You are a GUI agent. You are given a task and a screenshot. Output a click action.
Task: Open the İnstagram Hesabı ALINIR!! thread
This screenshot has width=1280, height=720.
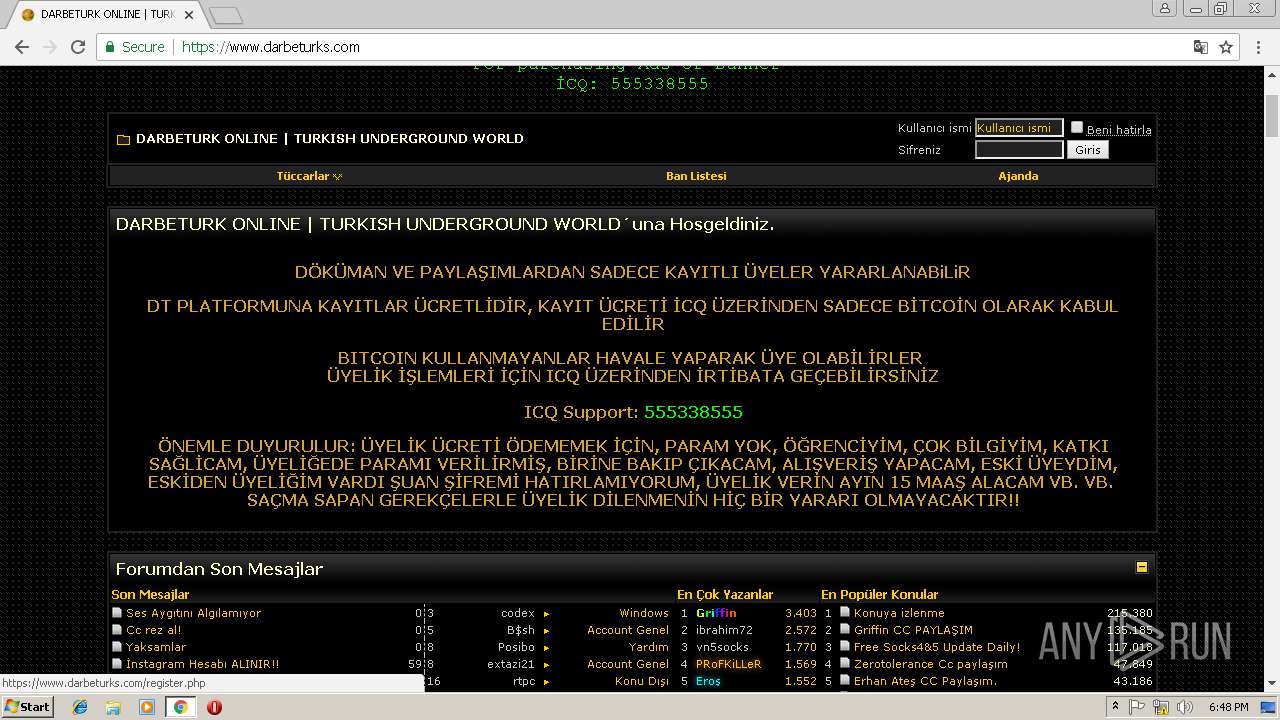point(203,664)
